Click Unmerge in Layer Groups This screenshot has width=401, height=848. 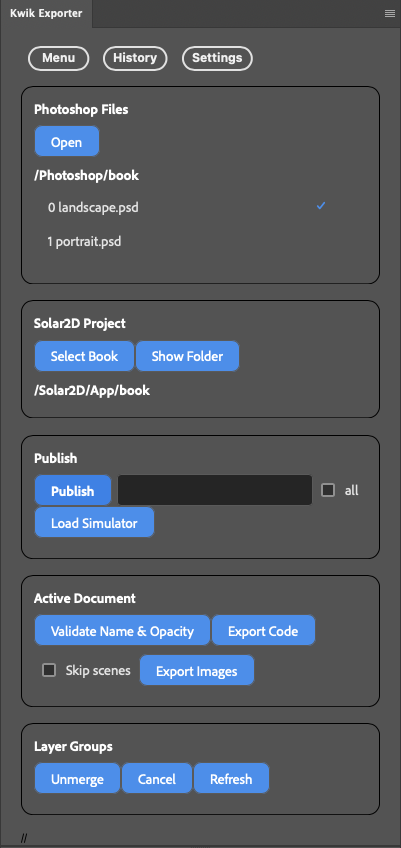pos(77,779)
